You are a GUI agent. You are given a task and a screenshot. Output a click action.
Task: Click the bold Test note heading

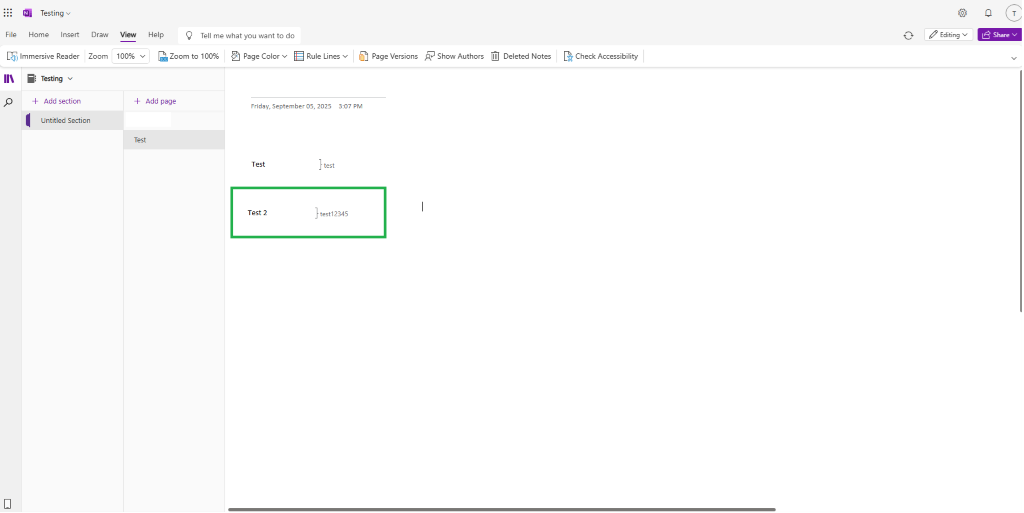(x=259, y=164)
